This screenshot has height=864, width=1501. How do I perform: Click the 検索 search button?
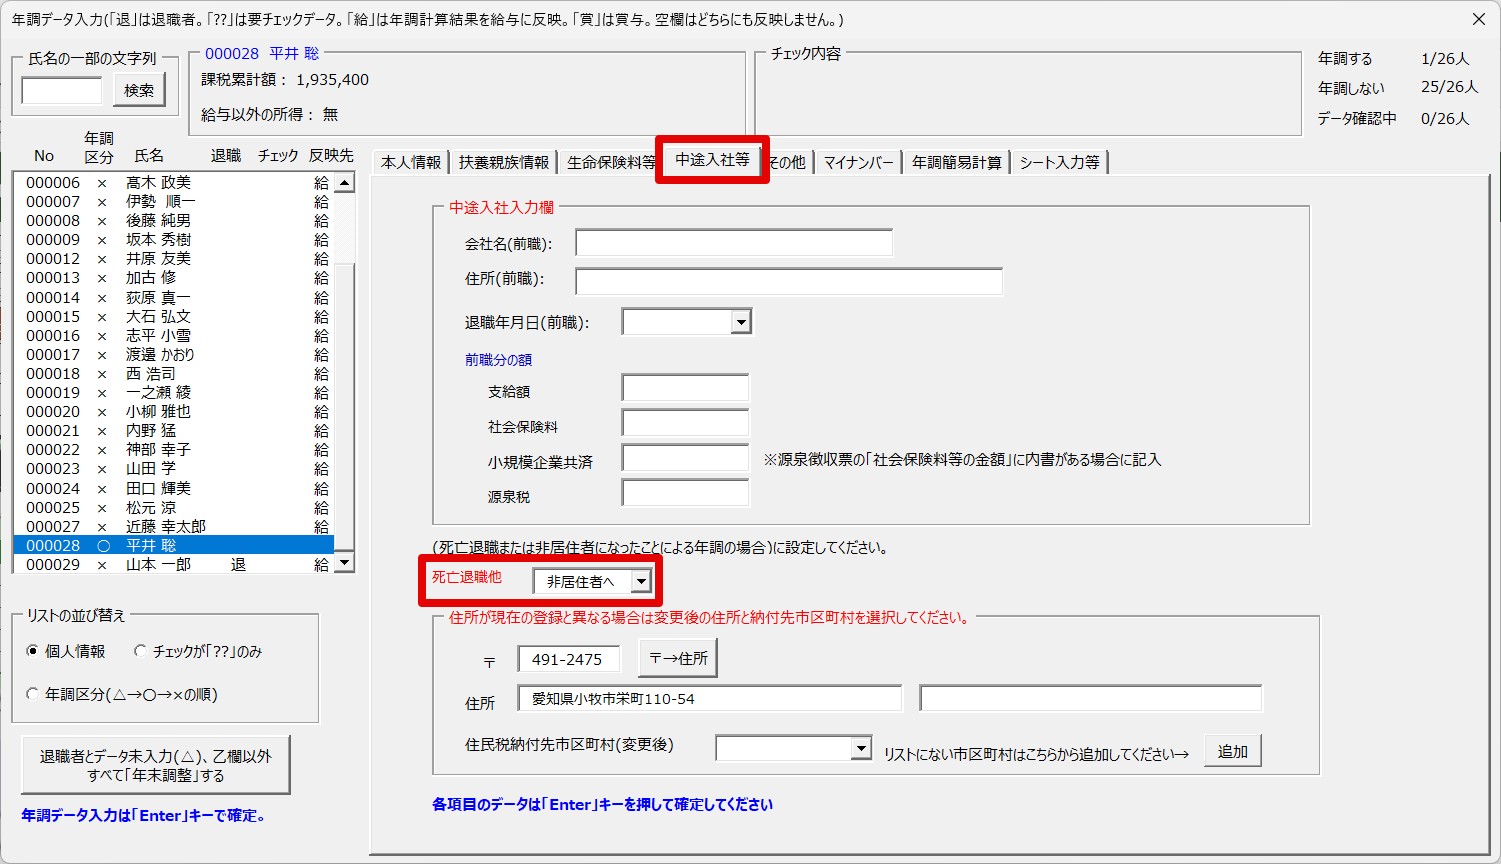(139, 90)
